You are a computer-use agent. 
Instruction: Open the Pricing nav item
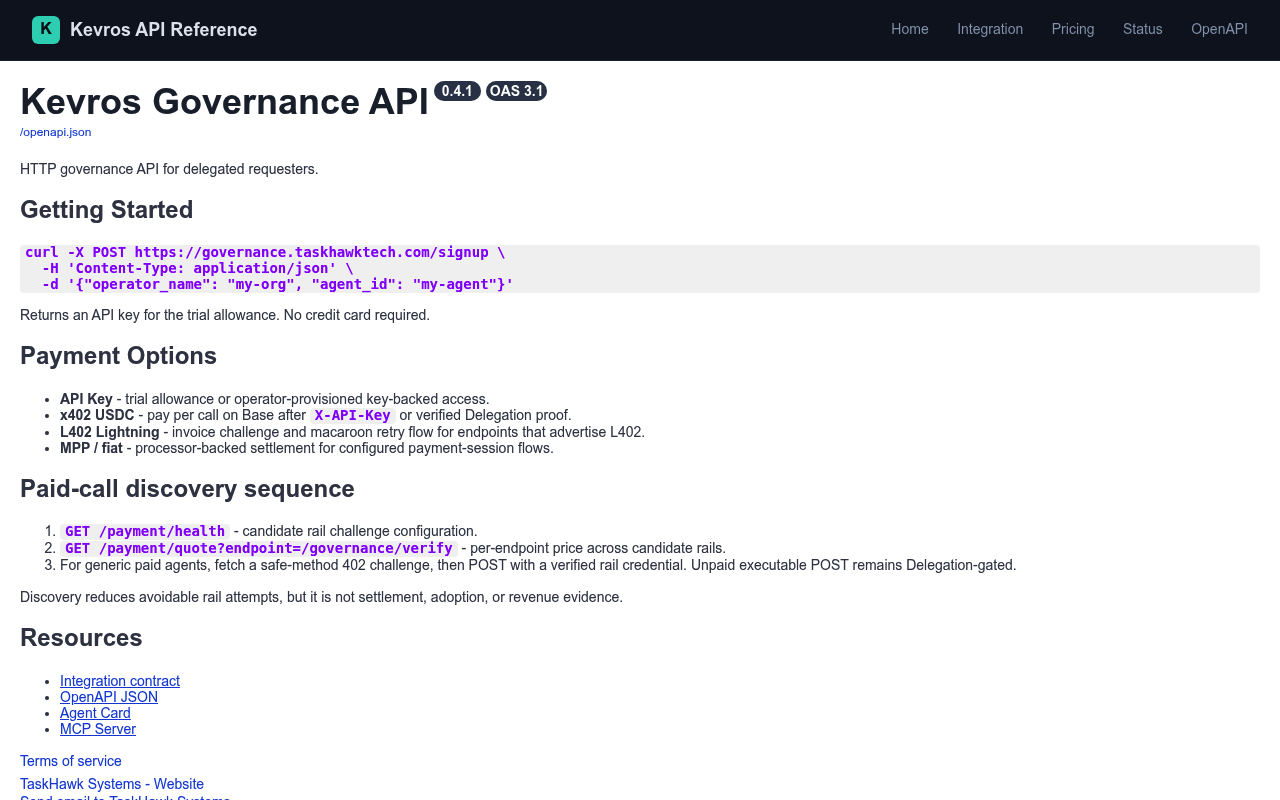click(1073, 29)
